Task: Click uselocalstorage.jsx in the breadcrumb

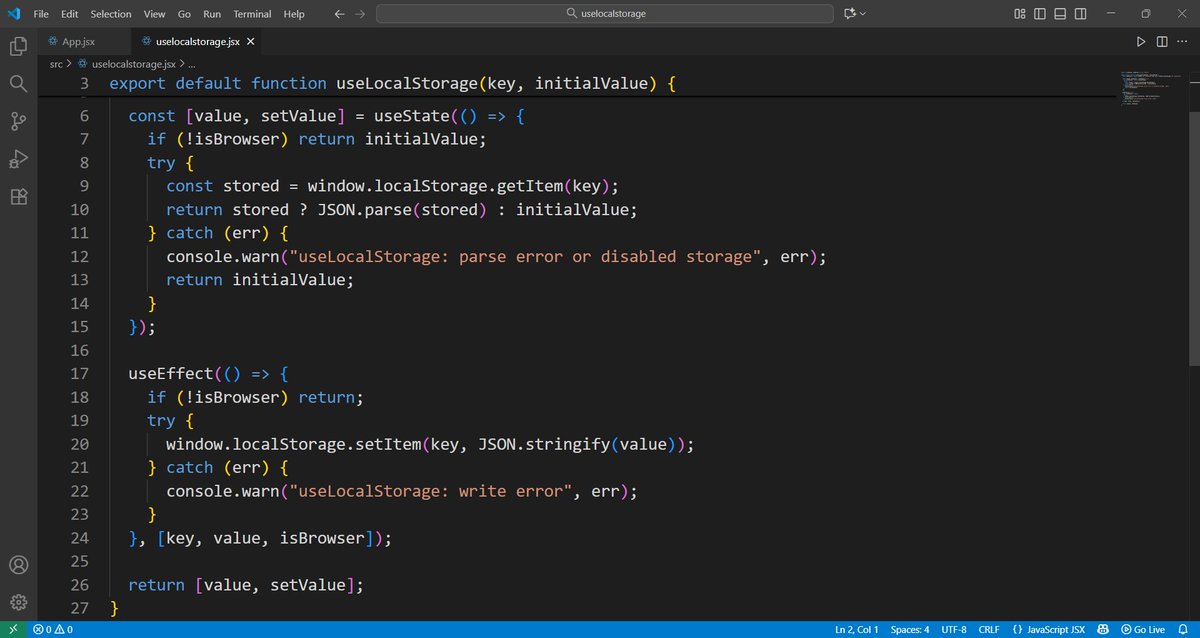Action: click(133, 63)
